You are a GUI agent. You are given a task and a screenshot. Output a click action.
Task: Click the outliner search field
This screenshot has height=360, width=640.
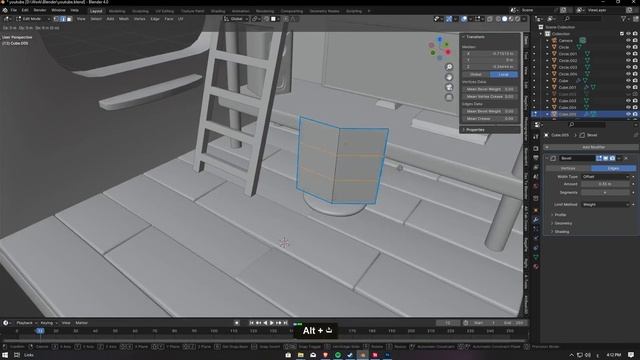[x=583, y=19]
